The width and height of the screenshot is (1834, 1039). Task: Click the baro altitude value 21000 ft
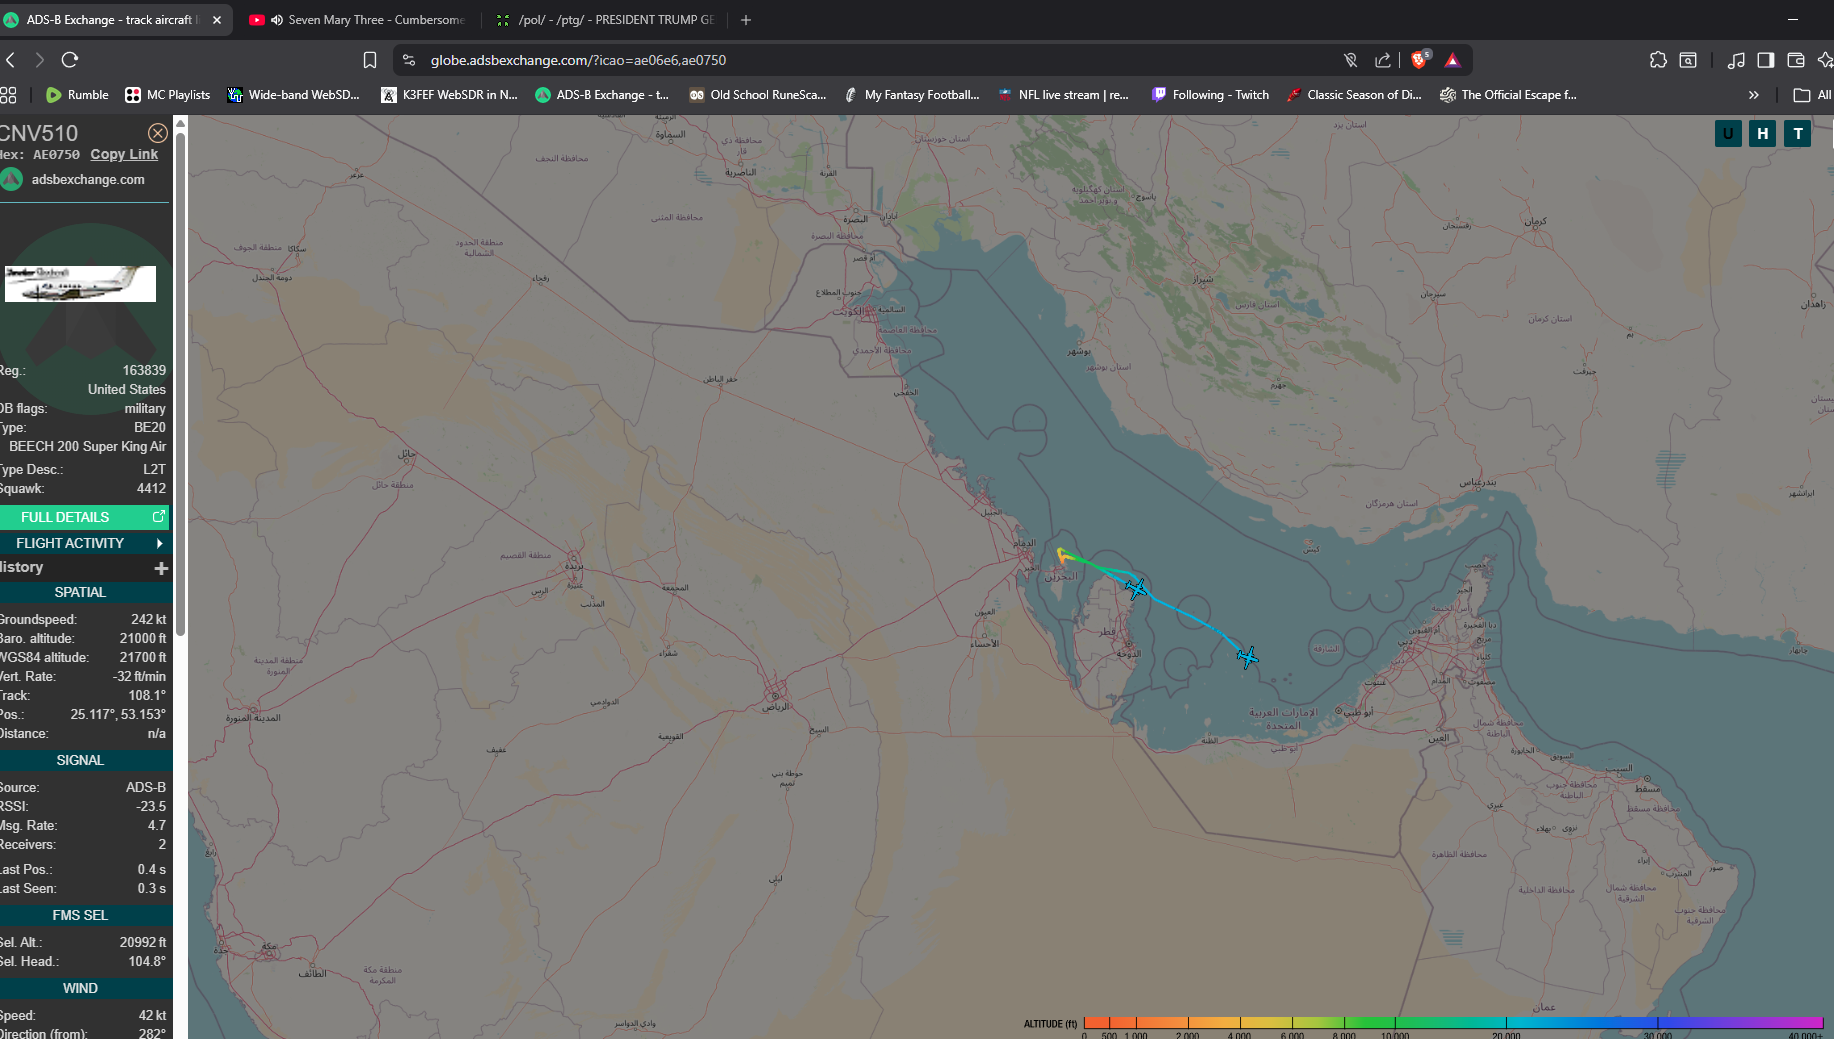click(143, 638)
